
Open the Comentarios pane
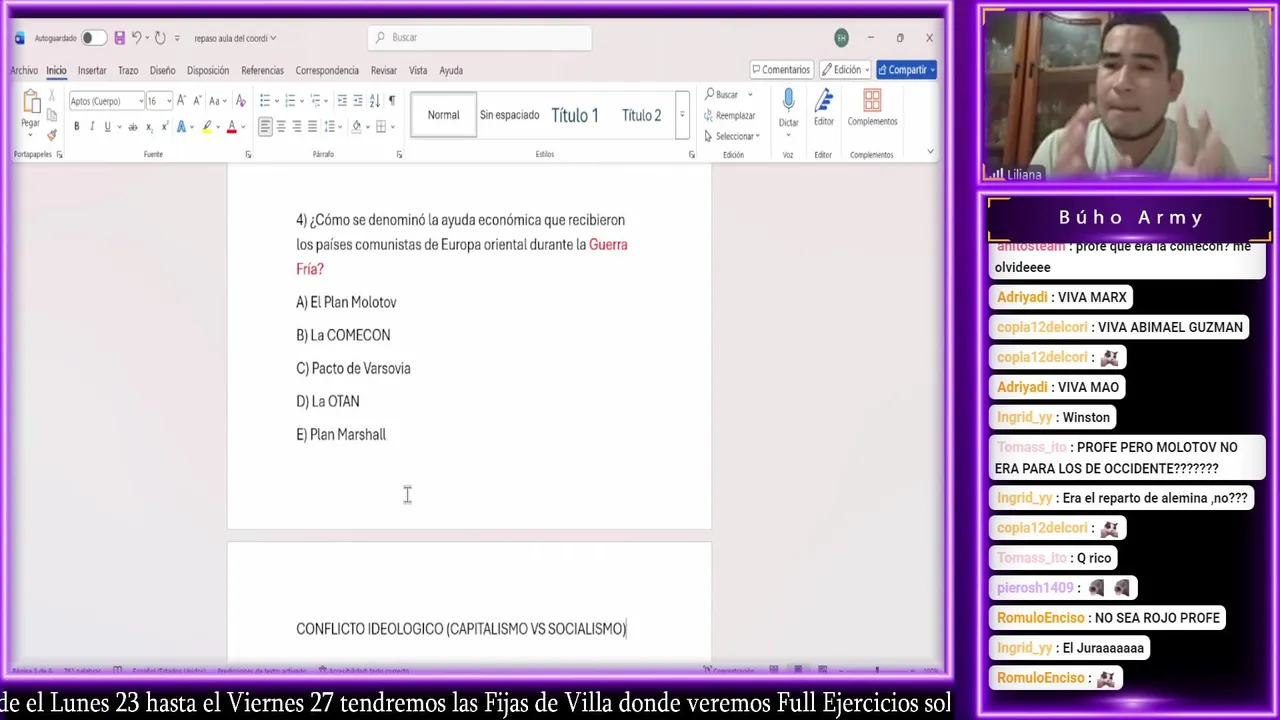pyautogui.click(x=781, y=70)
